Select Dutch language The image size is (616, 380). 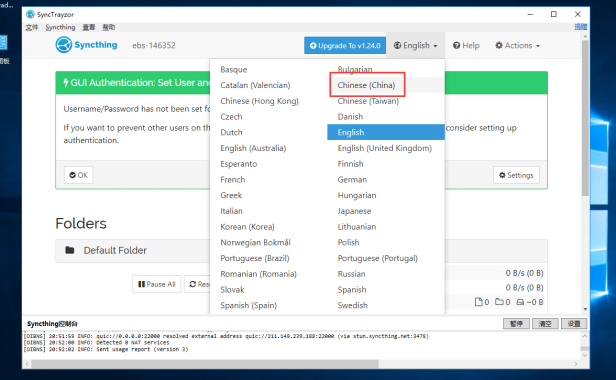pyautogui.click(x=231, y=132)
